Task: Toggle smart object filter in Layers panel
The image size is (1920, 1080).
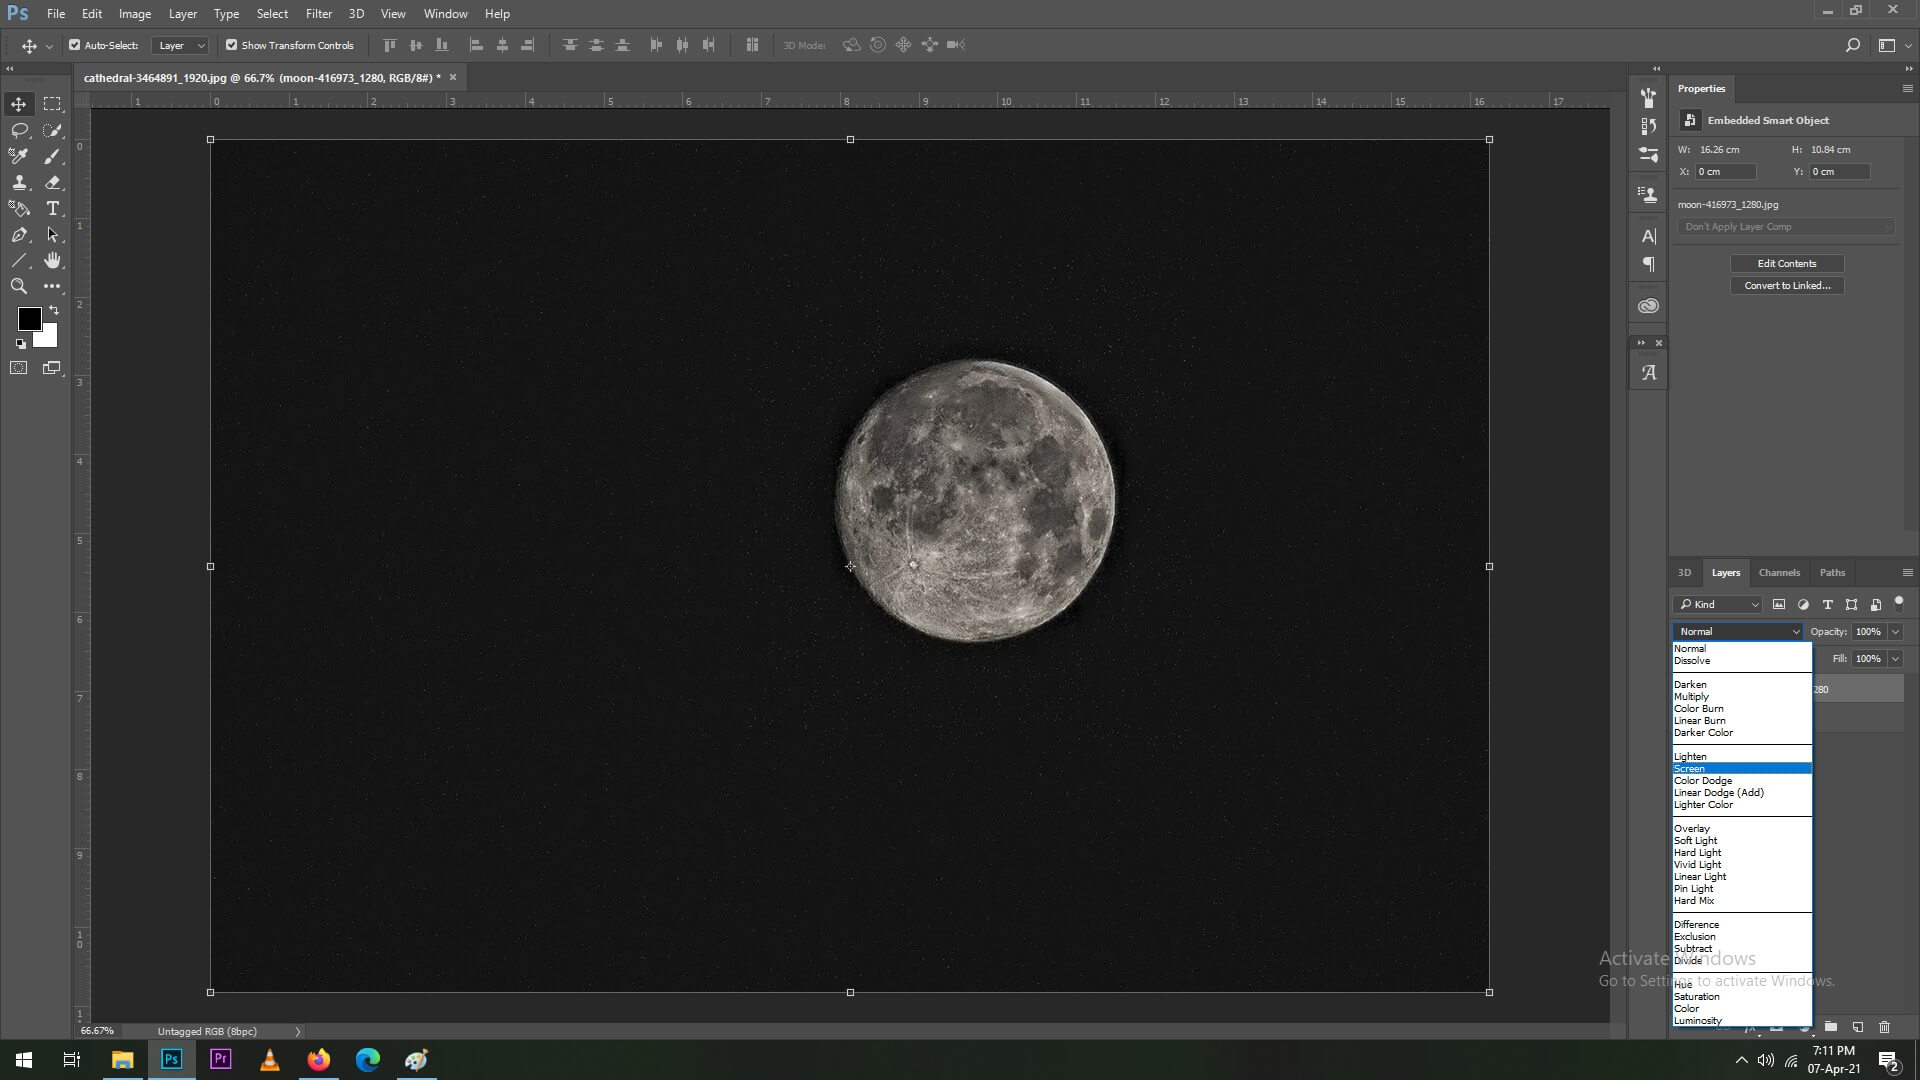Action: click(x=1875, y=604)
